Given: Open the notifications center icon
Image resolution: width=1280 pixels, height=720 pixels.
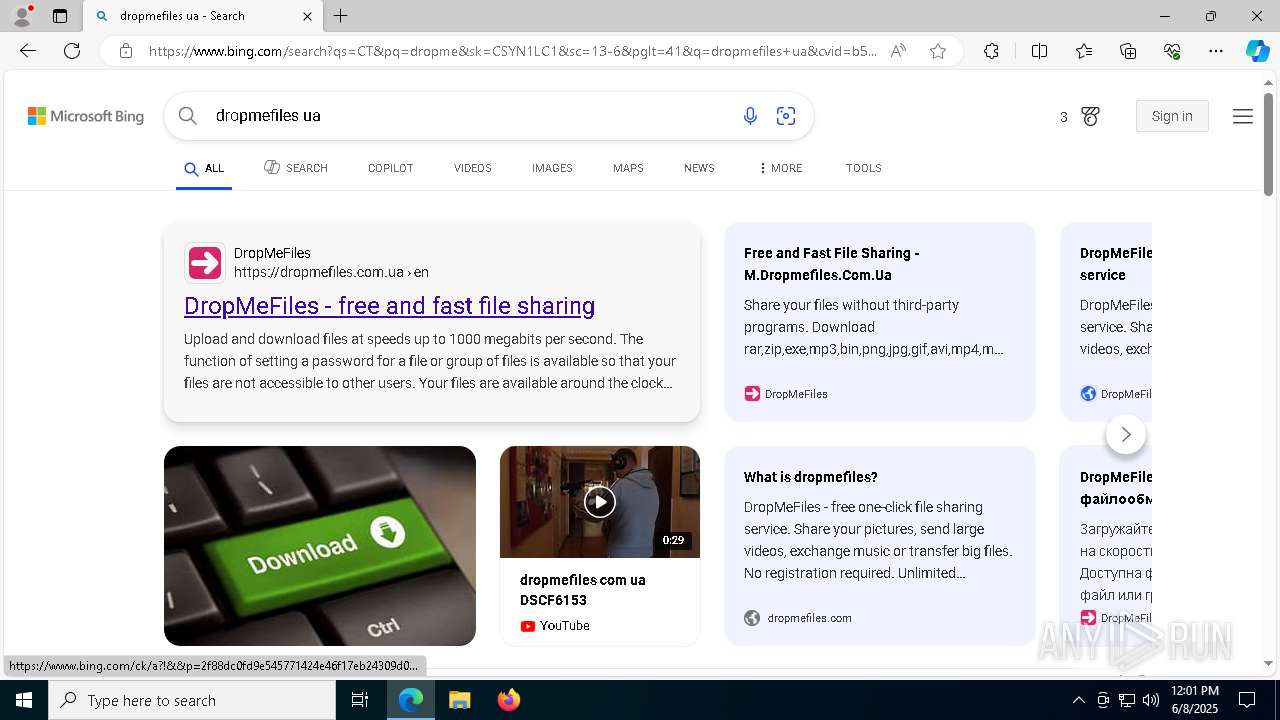Looking at the screenshot, I should pyautogui.click(x=1247, y=700).
